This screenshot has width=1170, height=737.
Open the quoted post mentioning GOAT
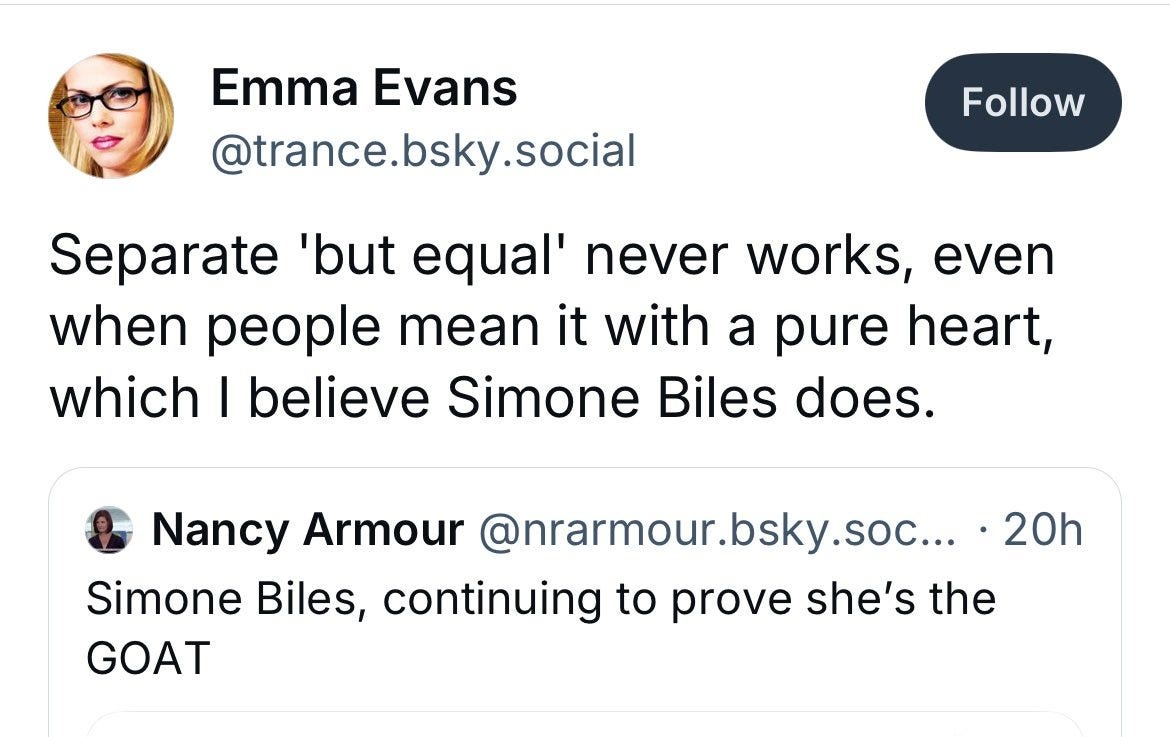click(x=585, y=601)
